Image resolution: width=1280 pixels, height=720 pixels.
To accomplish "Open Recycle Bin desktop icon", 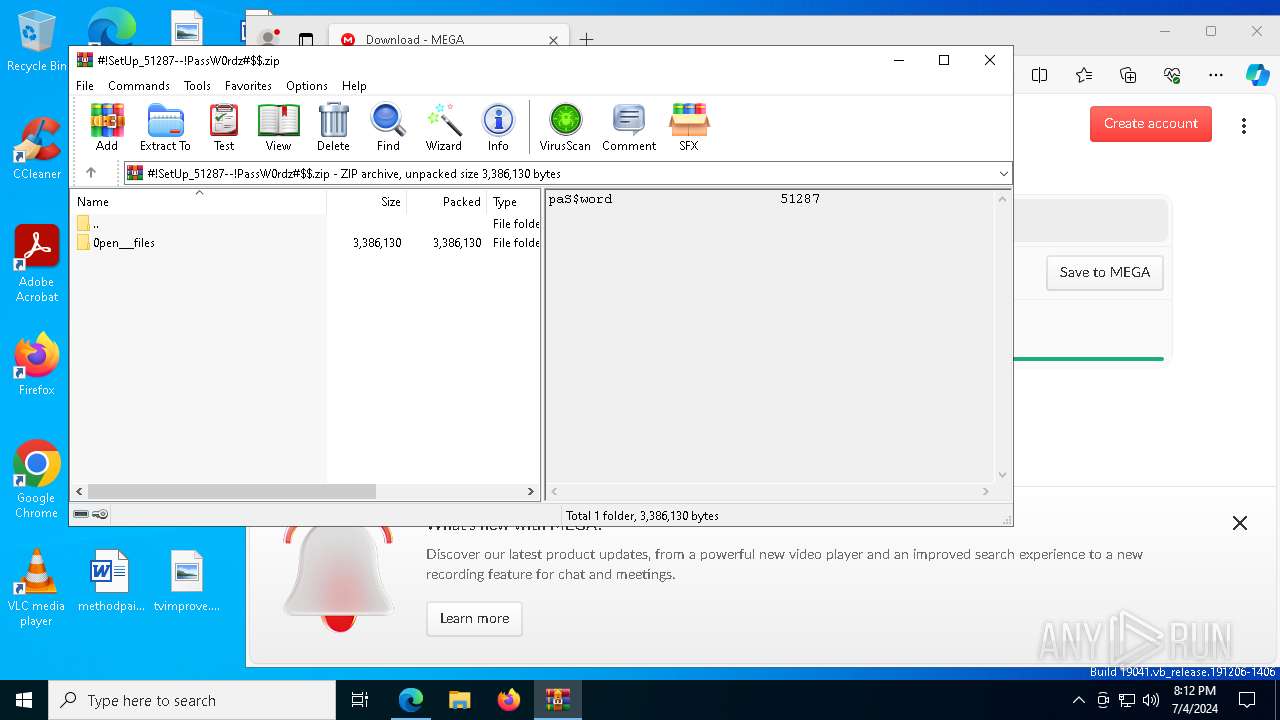I will tap(37, 42).
